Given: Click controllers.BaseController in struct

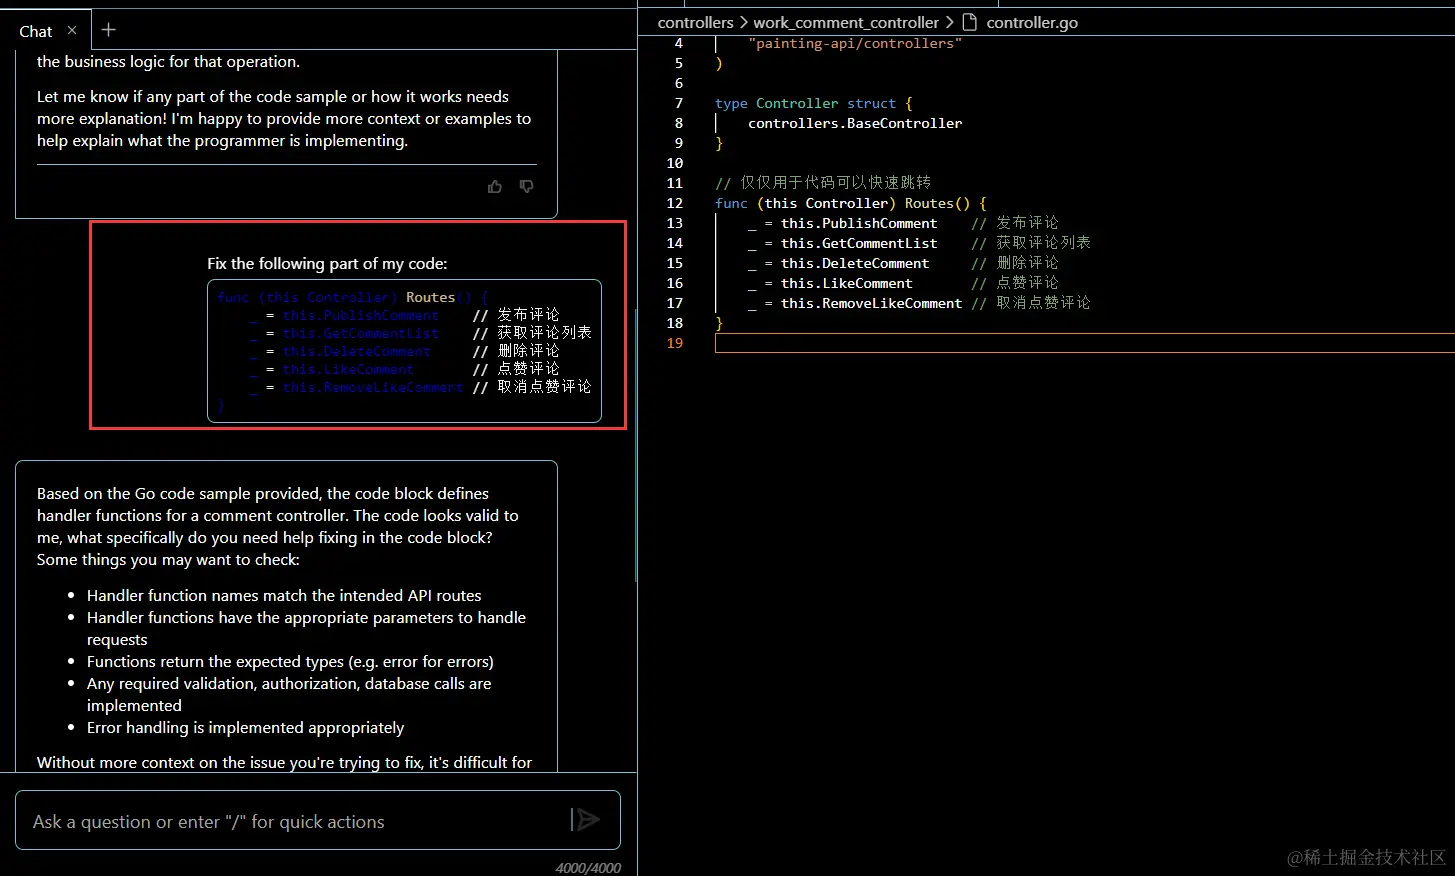Looking at the screenshot, I should [855, 123].
